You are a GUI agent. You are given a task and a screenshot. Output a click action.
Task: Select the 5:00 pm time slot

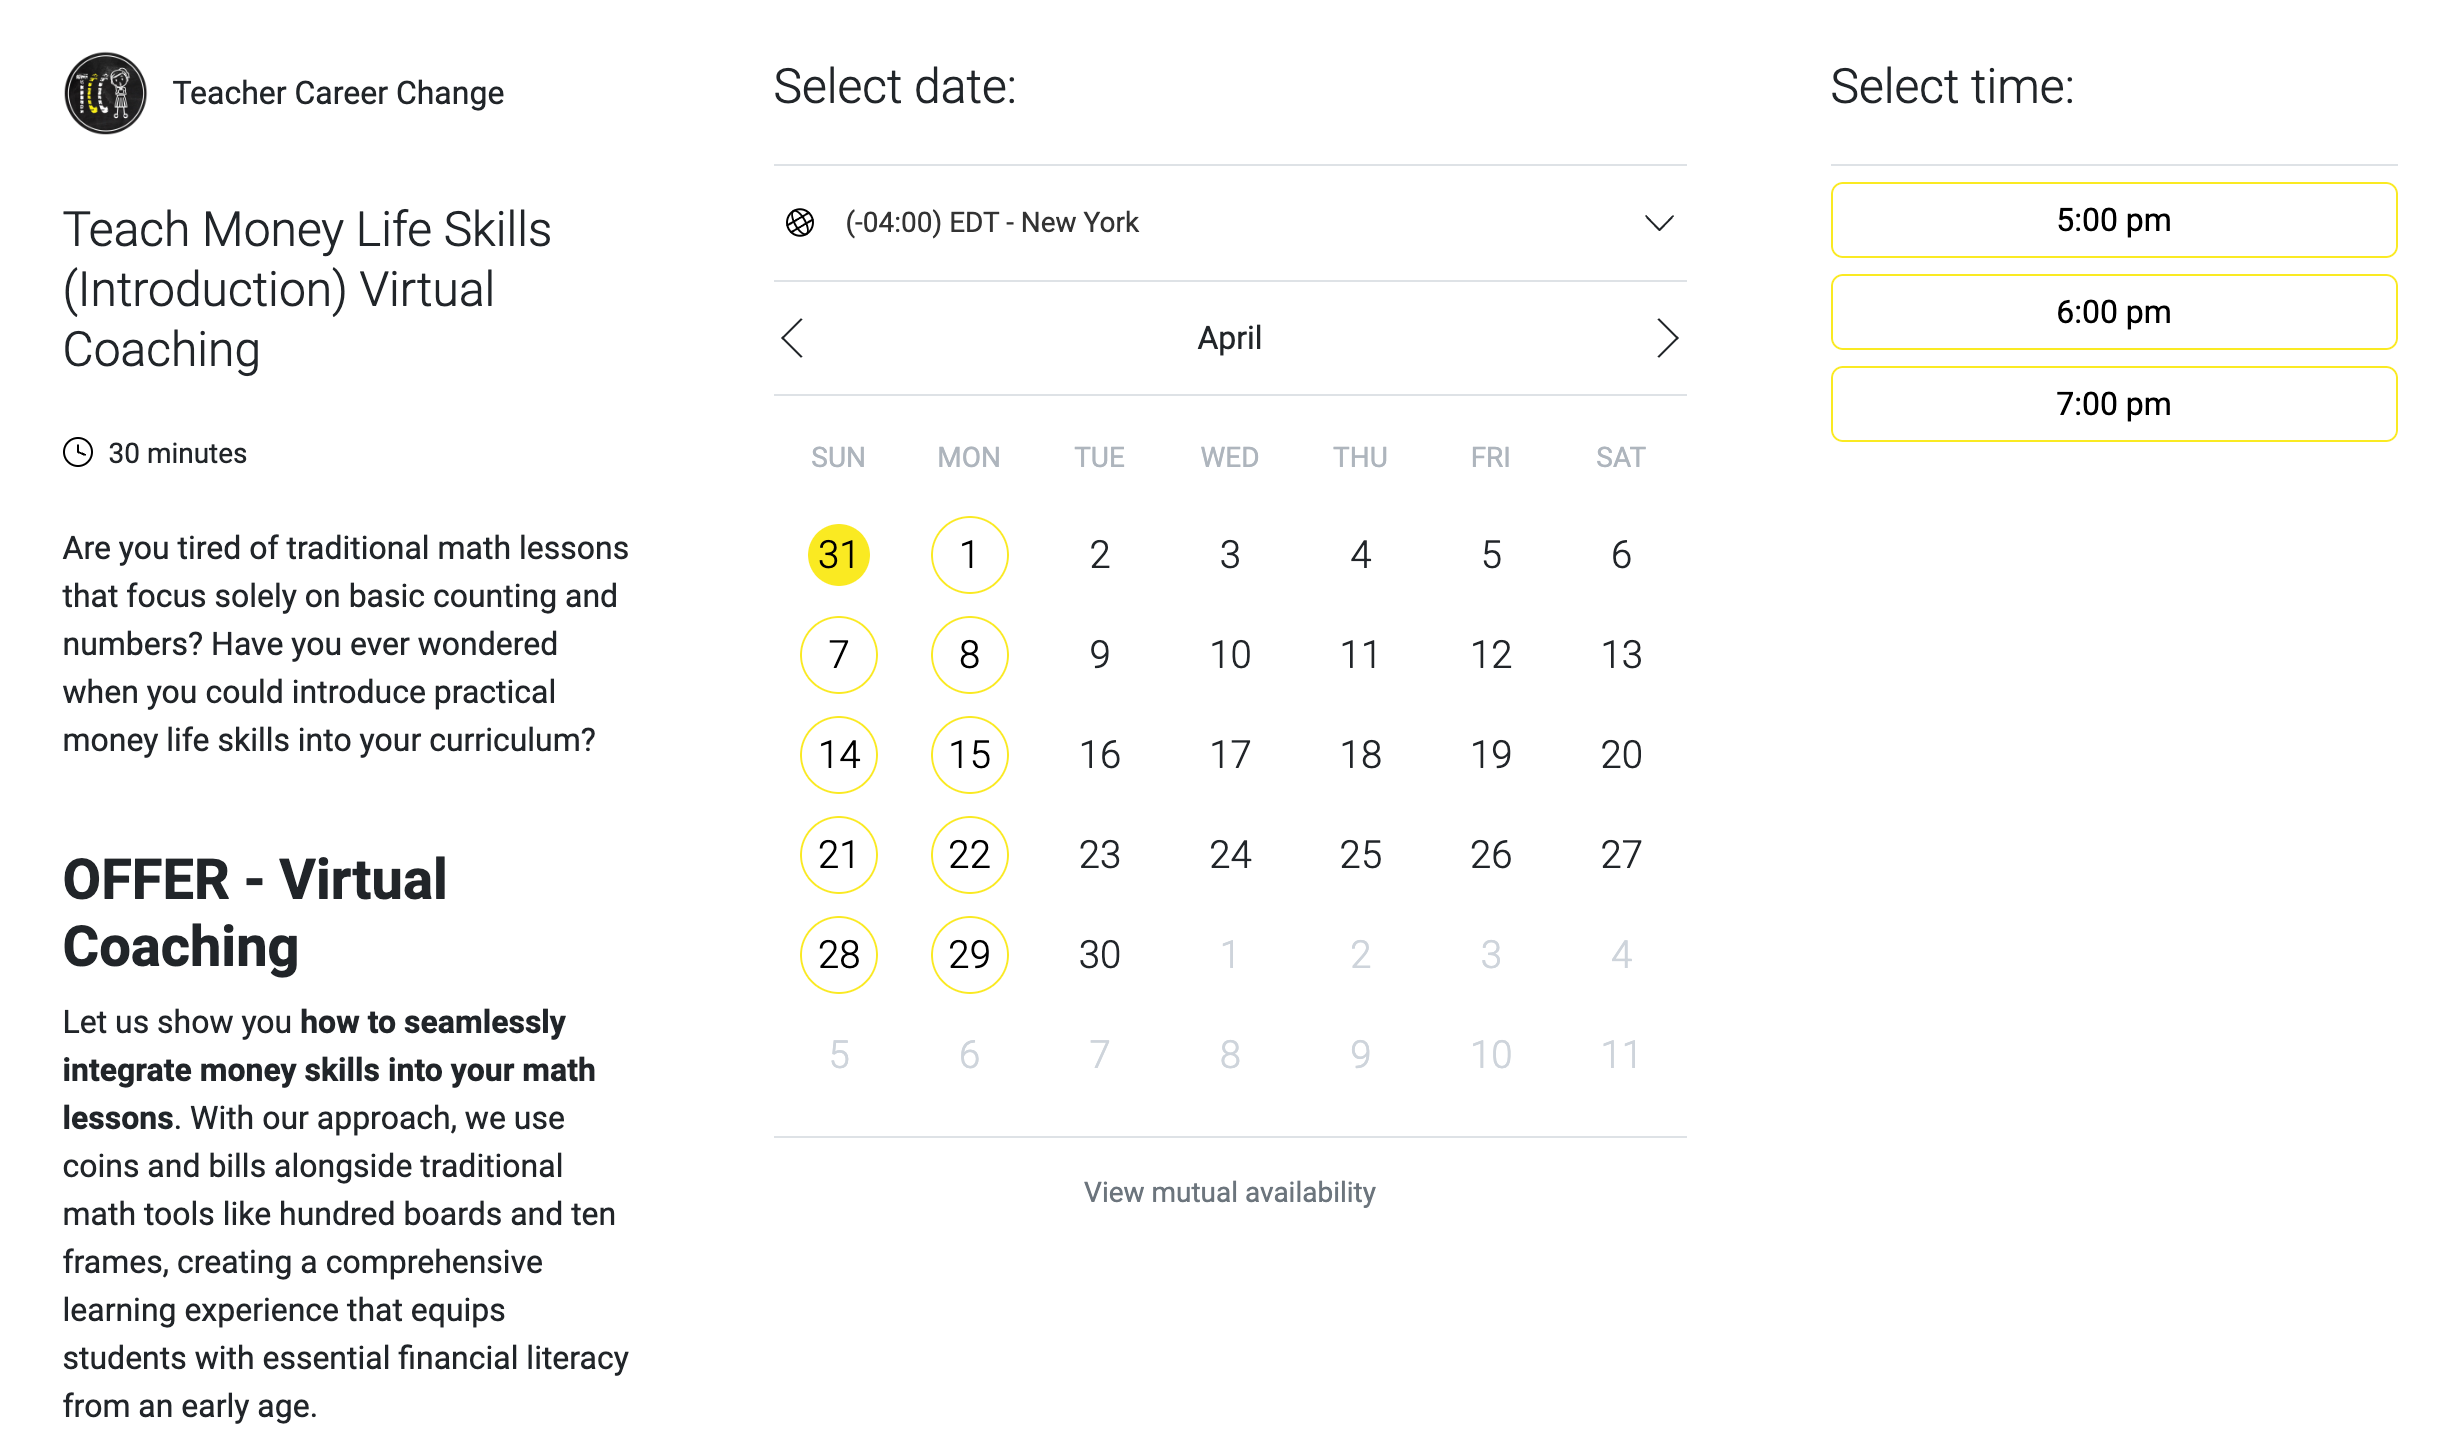tap(2113, 220)
